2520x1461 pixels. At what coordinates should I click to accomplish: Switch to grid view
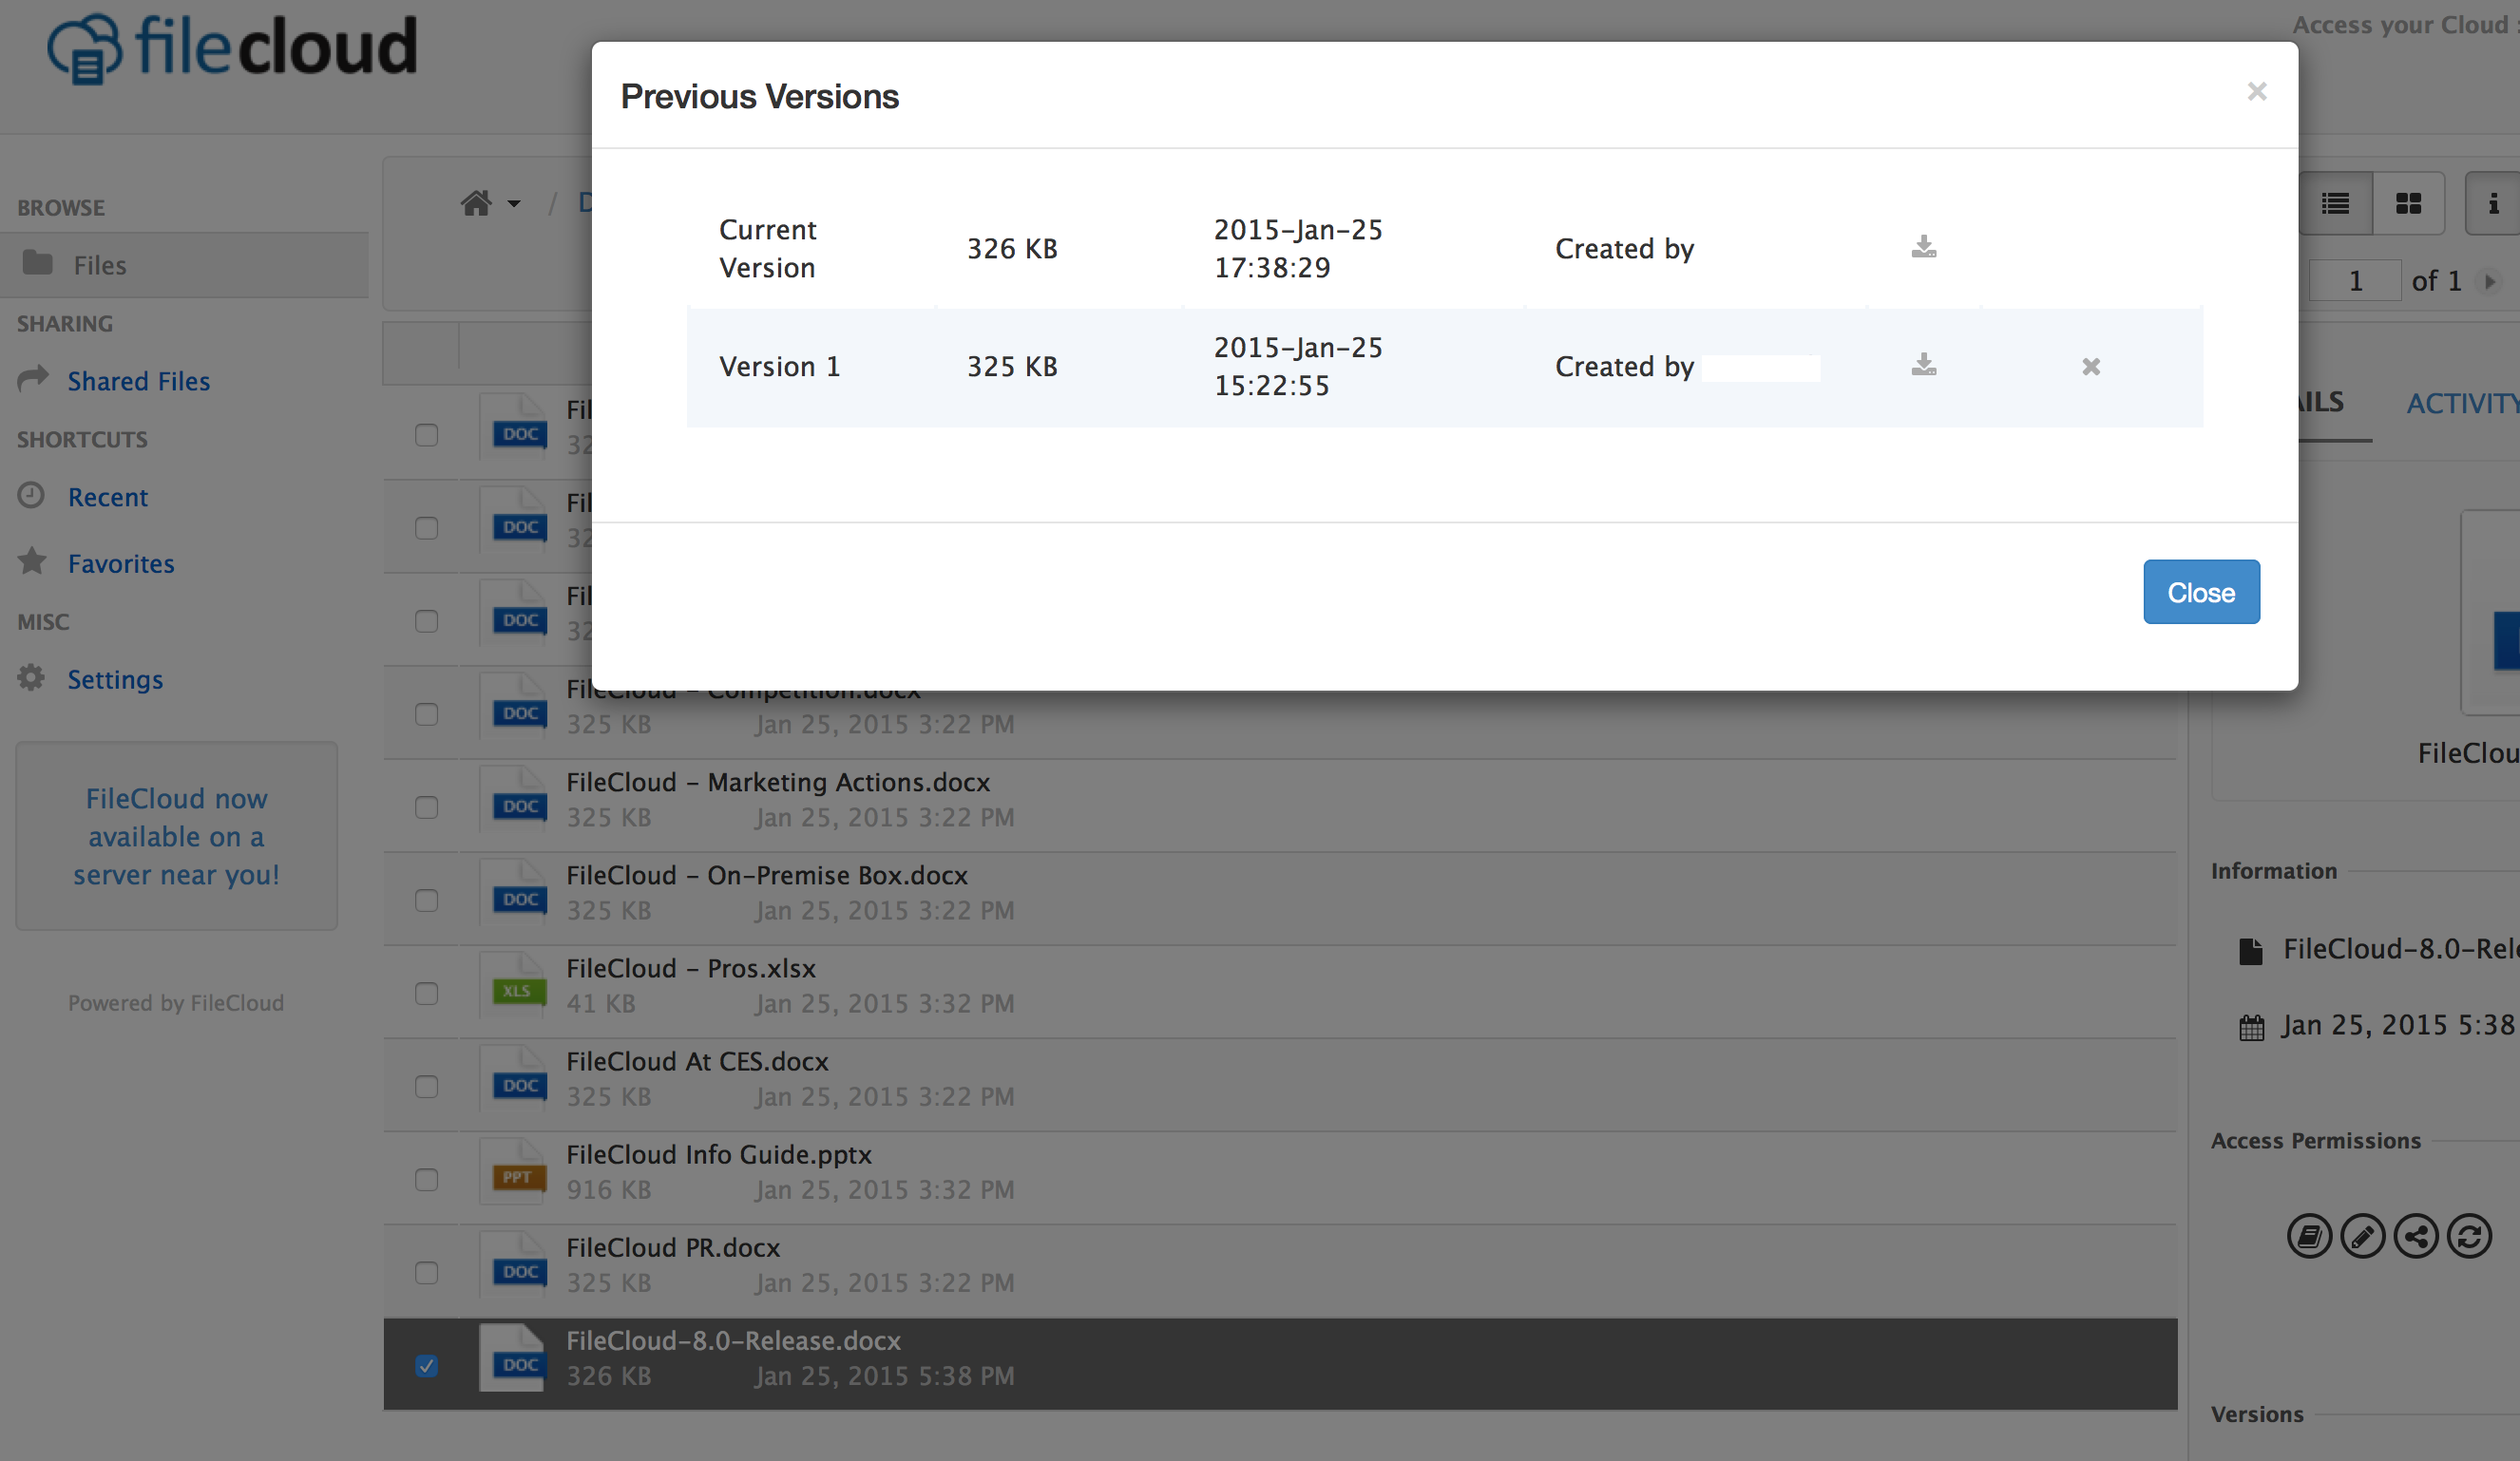coord(2409,204)
